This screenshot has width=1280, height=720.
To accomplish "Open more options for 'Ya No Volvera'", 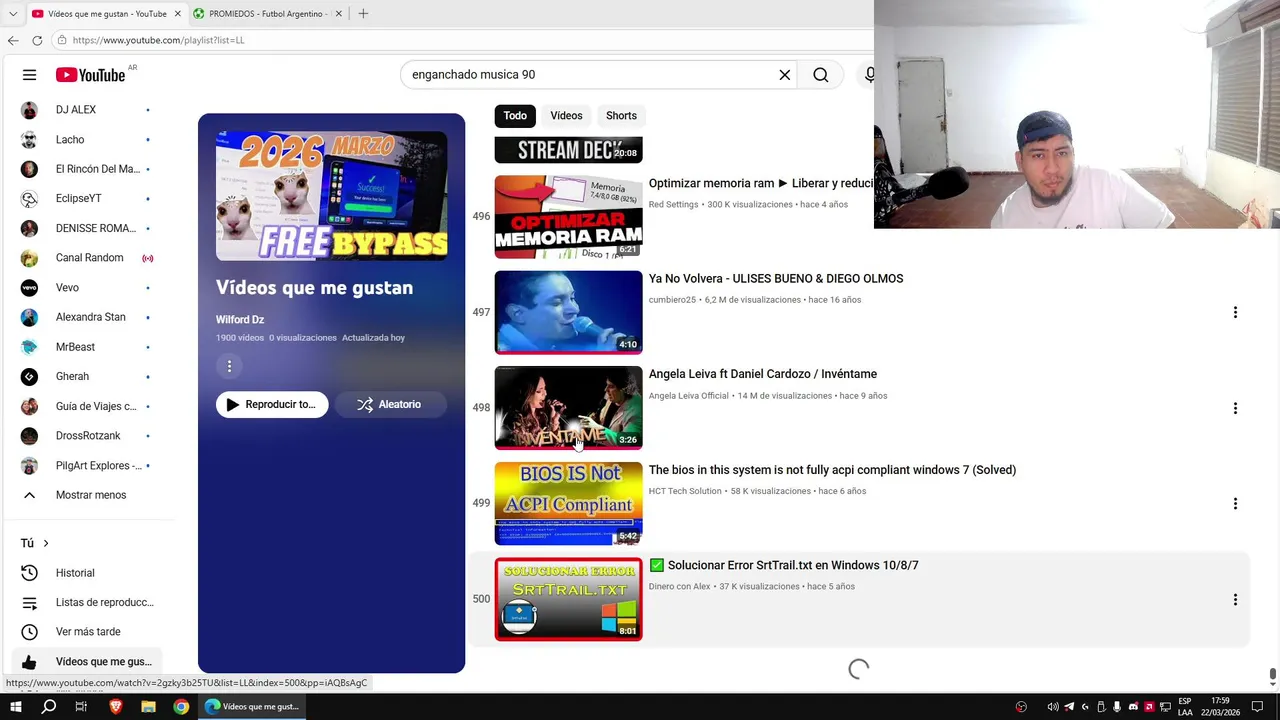I will pos(1235,313).
